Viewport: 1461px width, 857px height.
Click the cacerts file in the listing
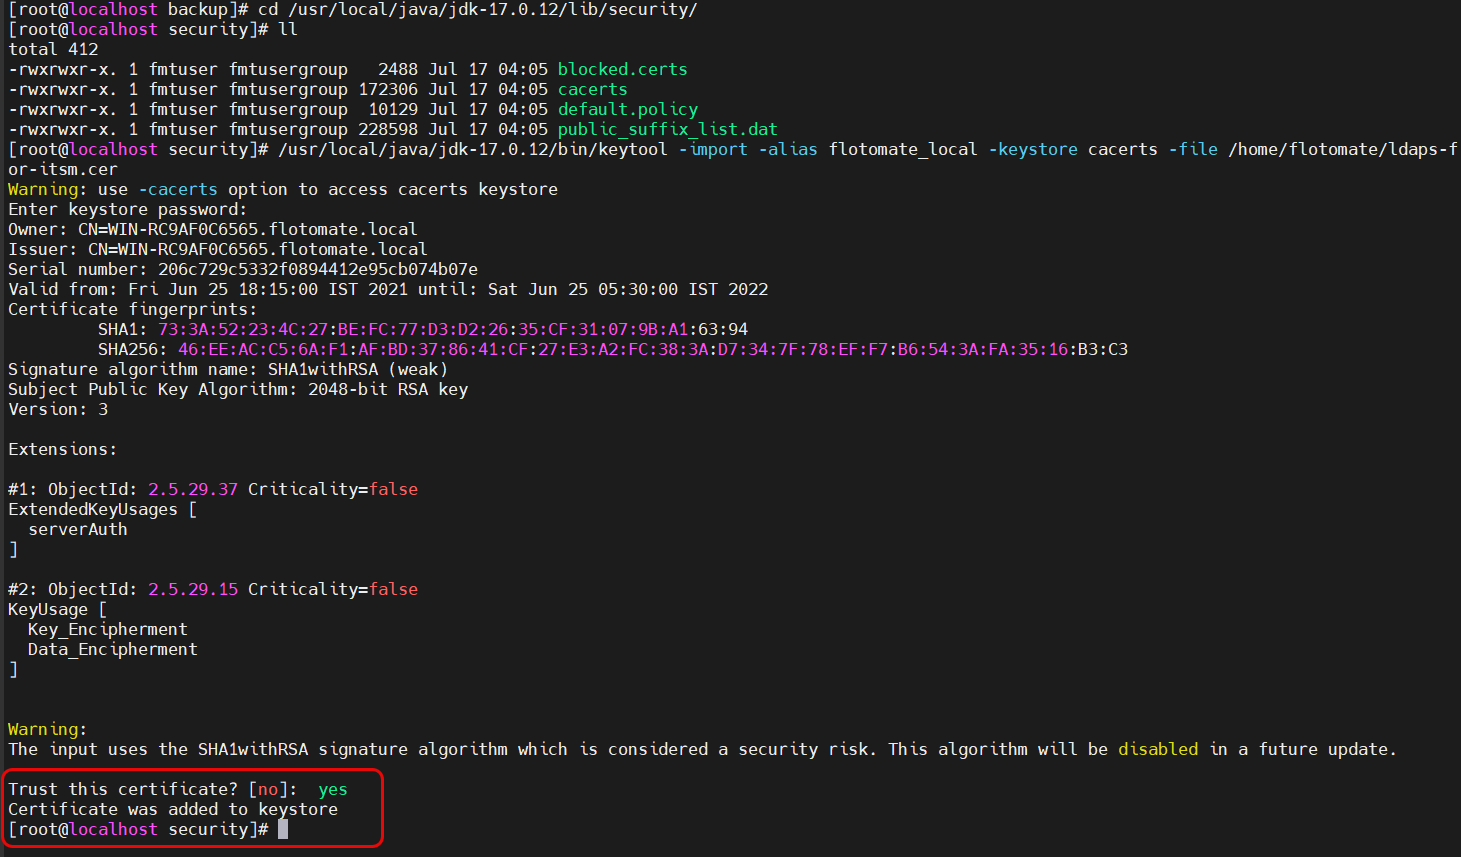[592, 89]
